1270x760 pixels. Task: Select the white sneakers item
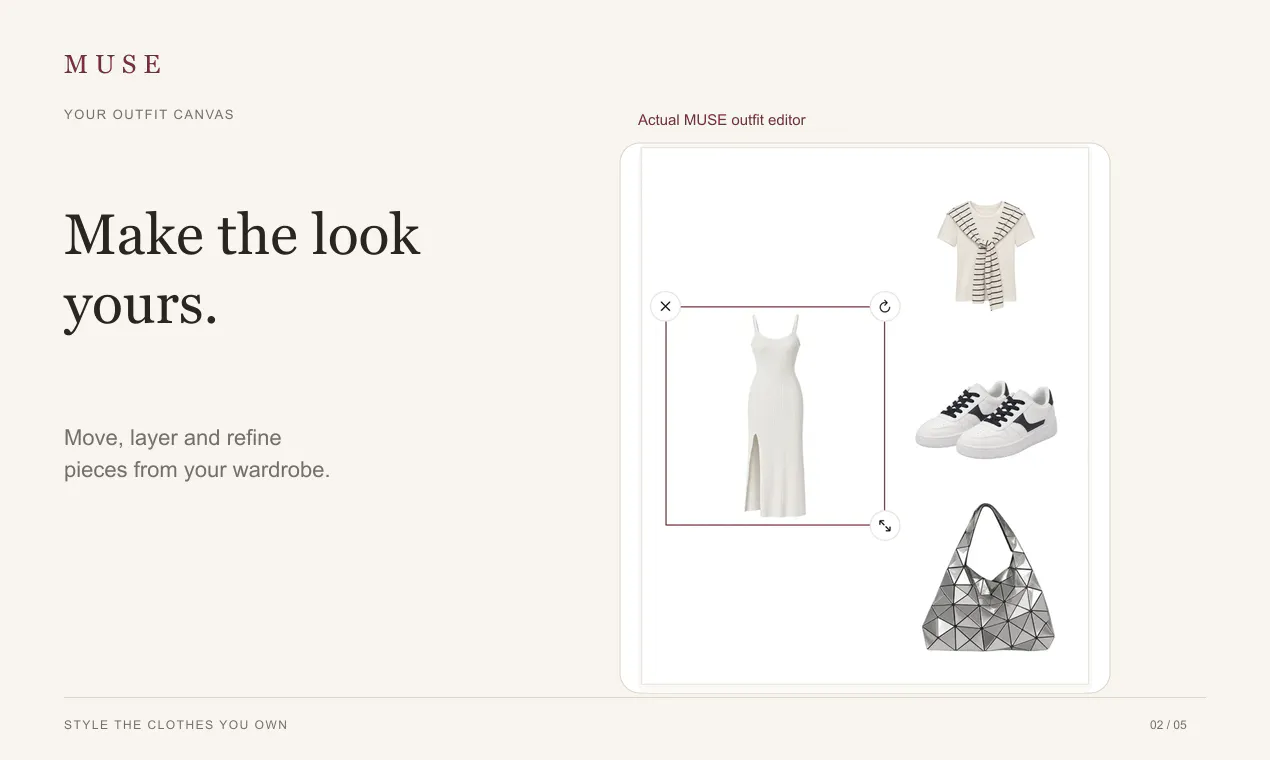pos(987,420)
